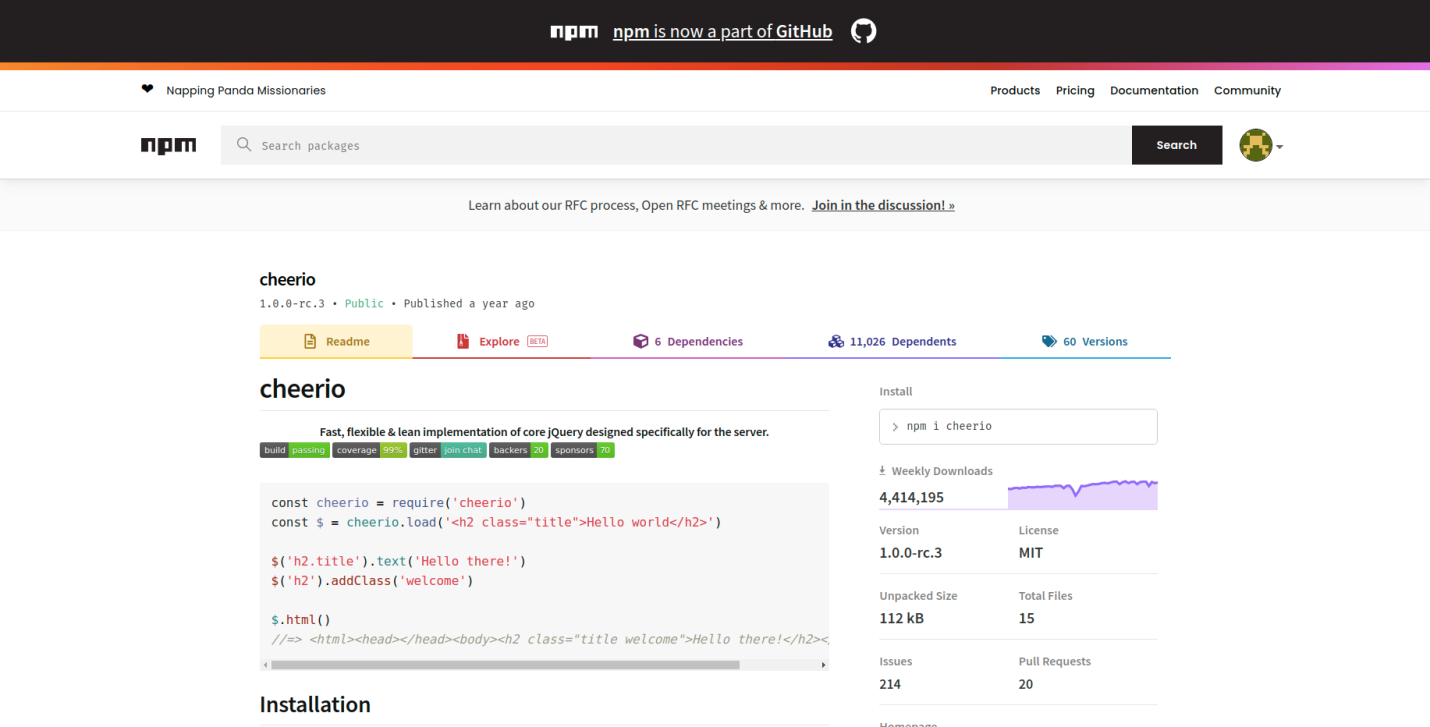Click the sponsors 70 badge
1430x727 pixels.
583,450
